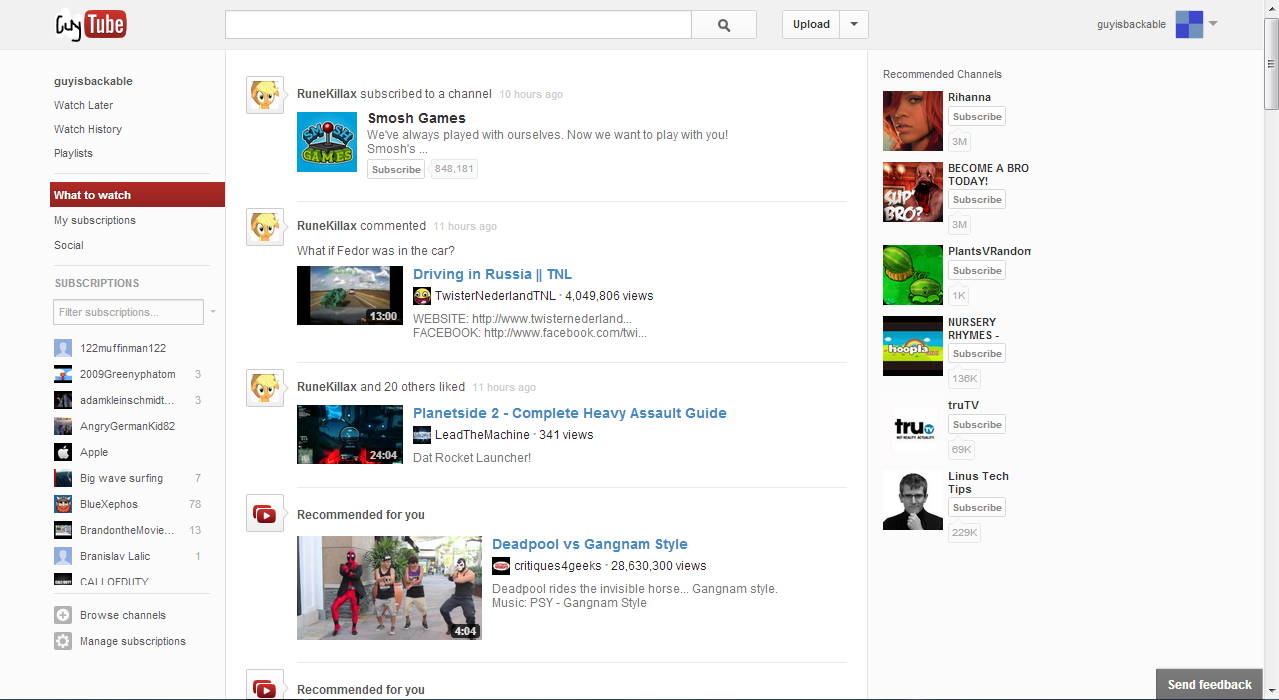Click Rihanna recommended channel thumbnail

913,121
